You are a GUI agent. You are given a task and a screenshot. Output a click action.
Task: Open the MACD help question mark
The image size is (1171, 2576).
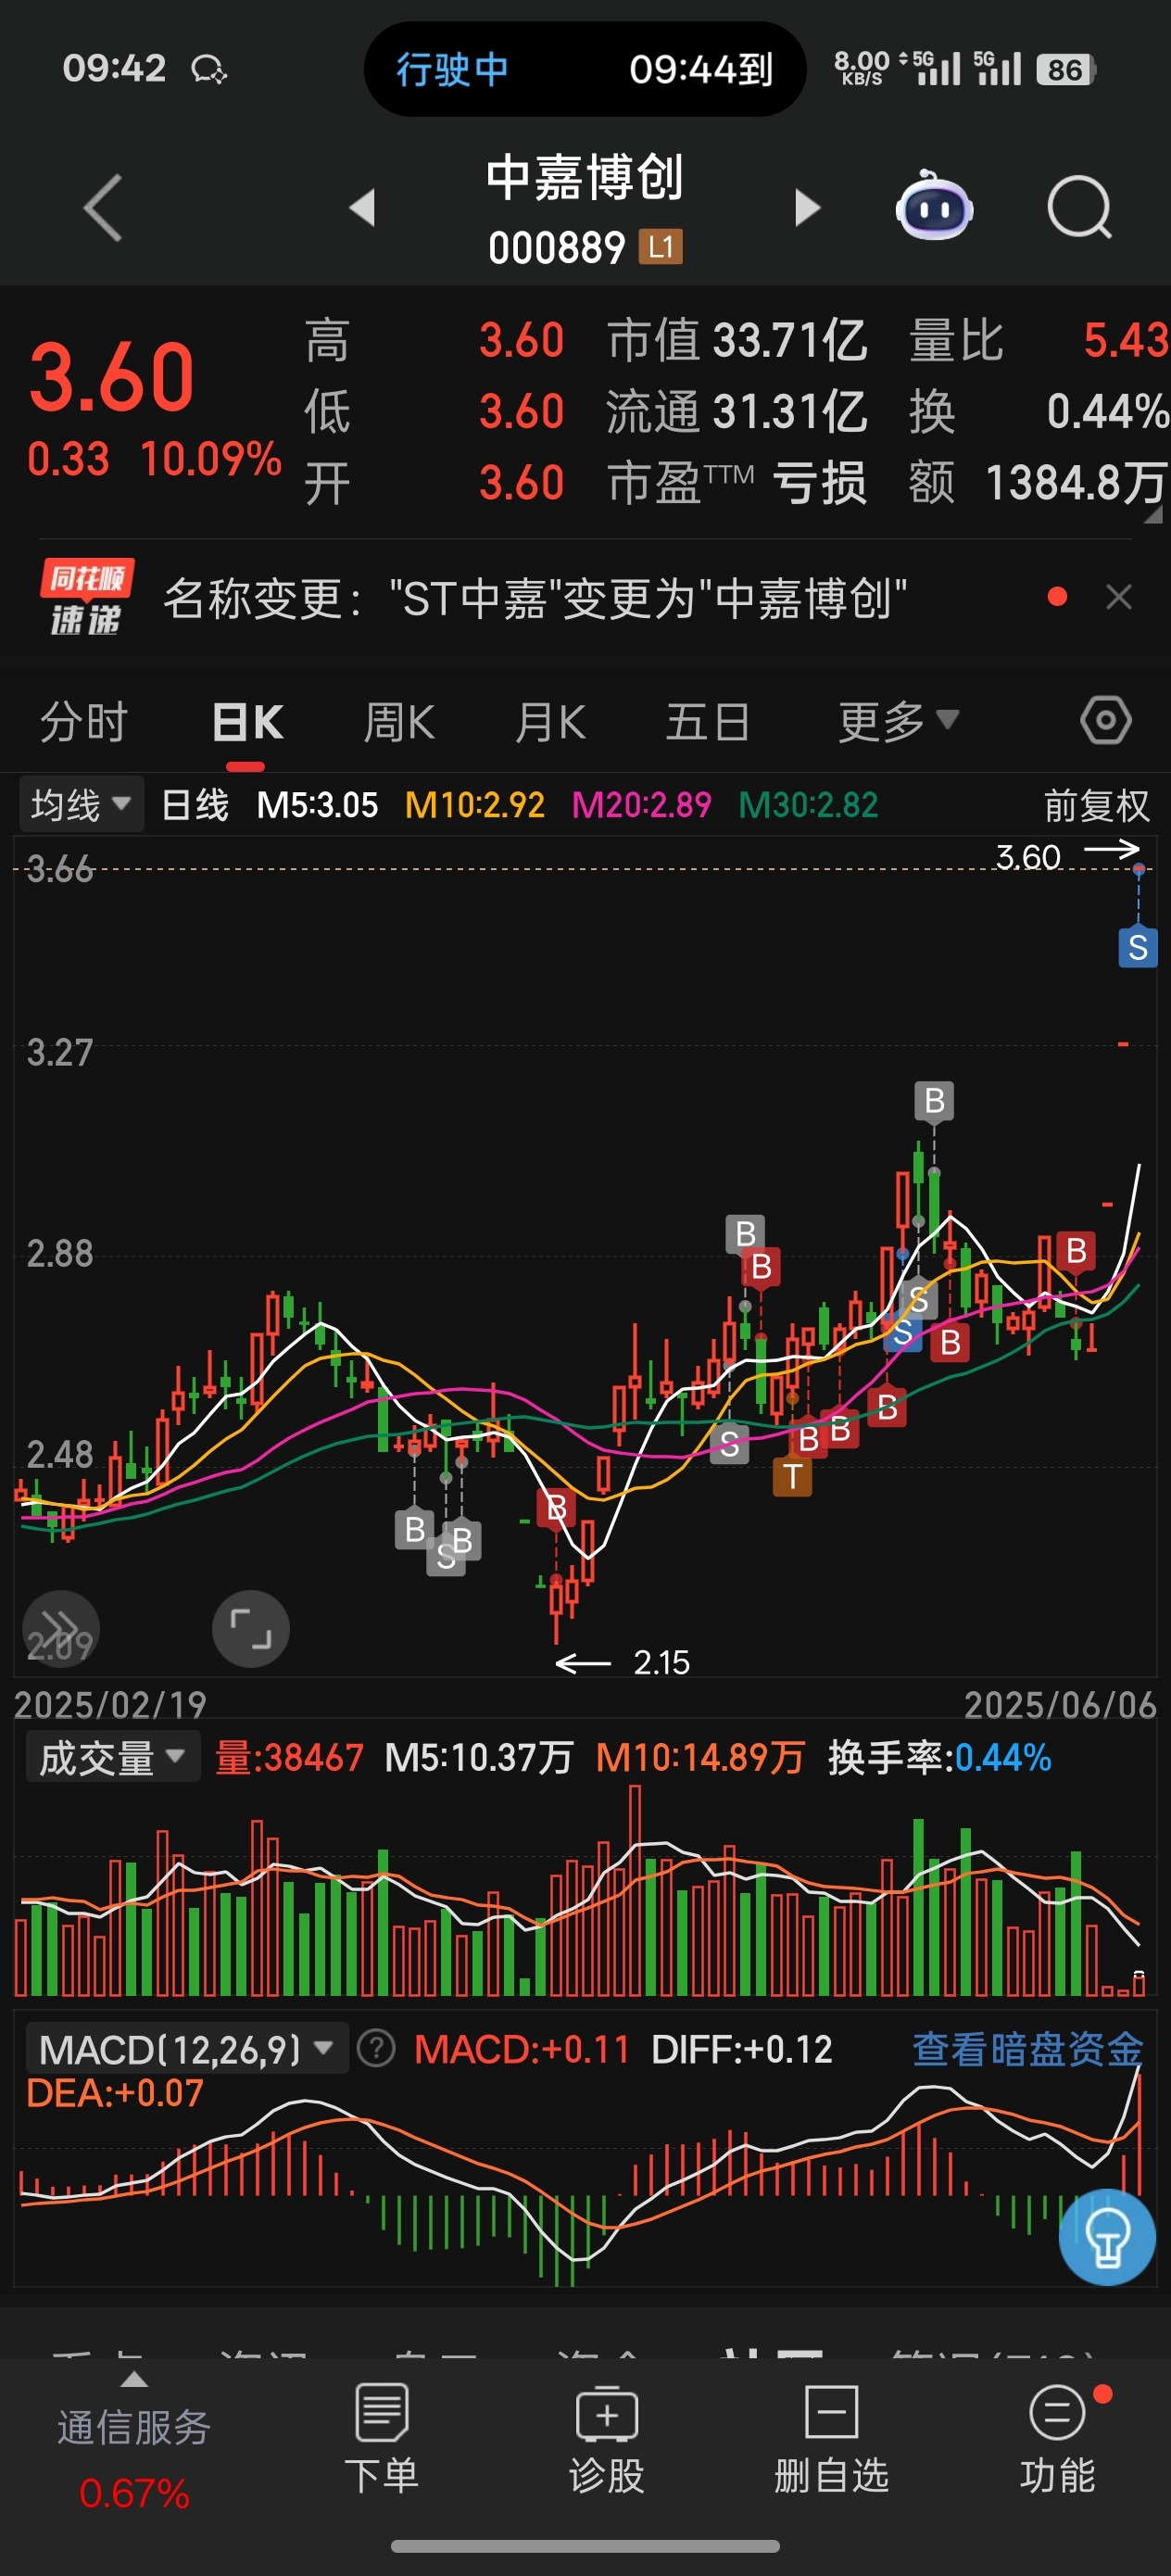(376, 2049)
